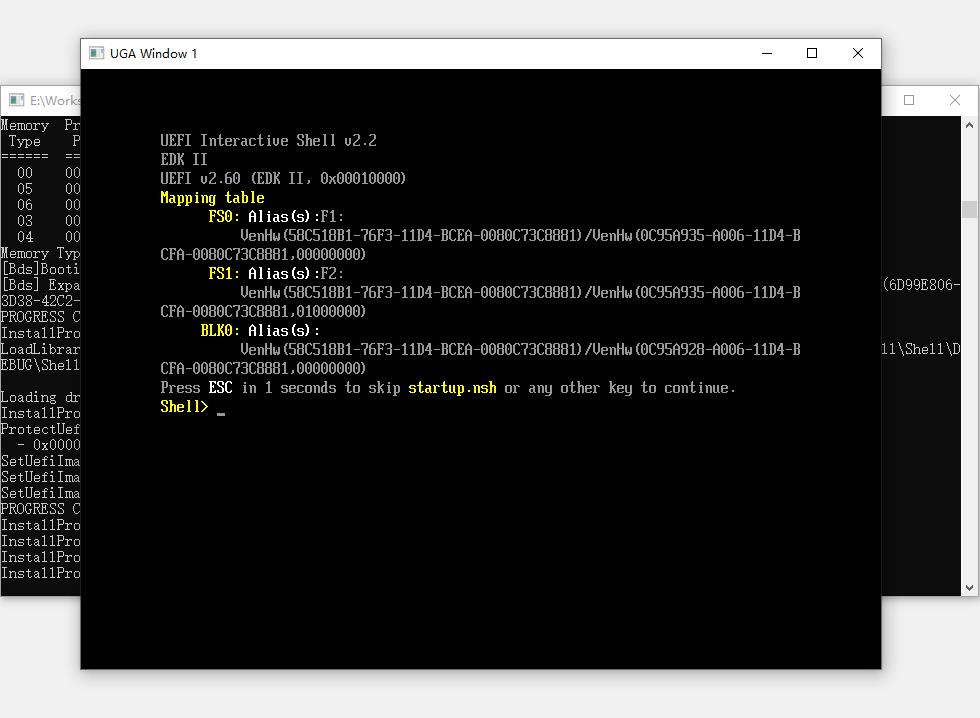Click the background console window's title icon
This screenshot has width=980, height=718.
click(x=16, y=100)
